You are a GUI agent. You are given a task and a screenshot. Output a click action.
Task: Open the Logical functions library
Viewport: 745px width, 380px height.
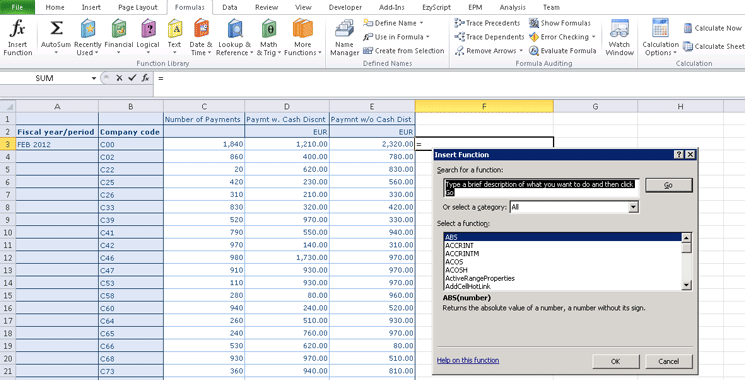click(148, 38)
